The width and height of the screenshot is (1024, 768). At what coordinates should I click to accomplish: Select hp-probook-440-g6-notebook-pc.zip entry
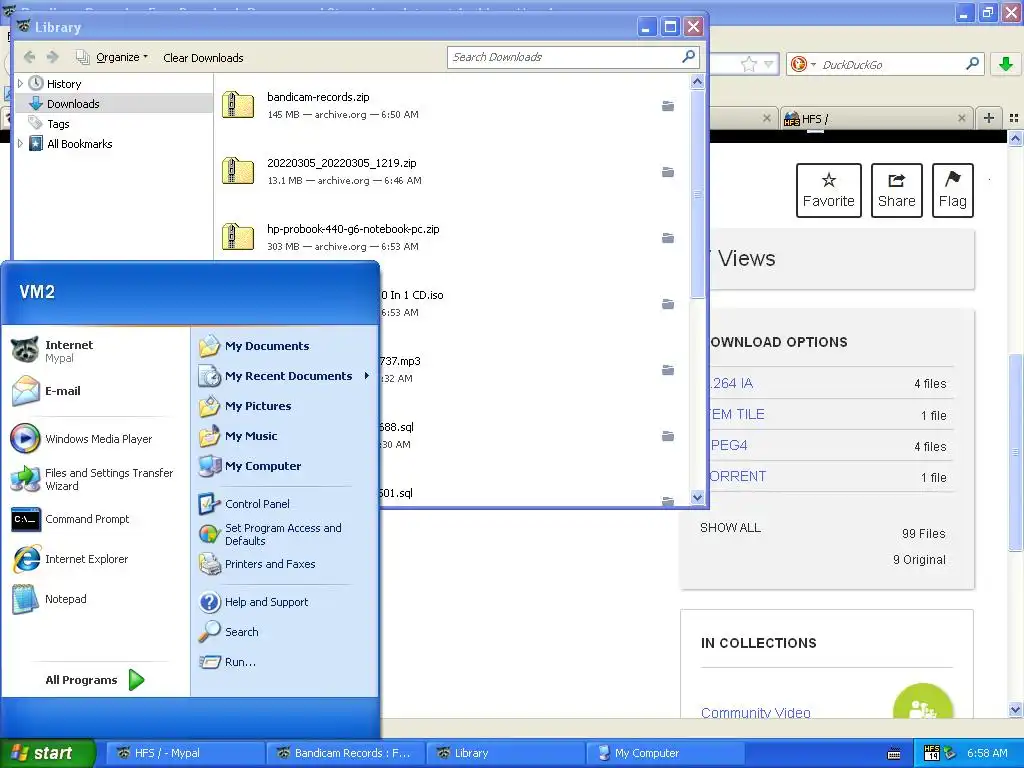pyautogui.click(x=451, y=238)
